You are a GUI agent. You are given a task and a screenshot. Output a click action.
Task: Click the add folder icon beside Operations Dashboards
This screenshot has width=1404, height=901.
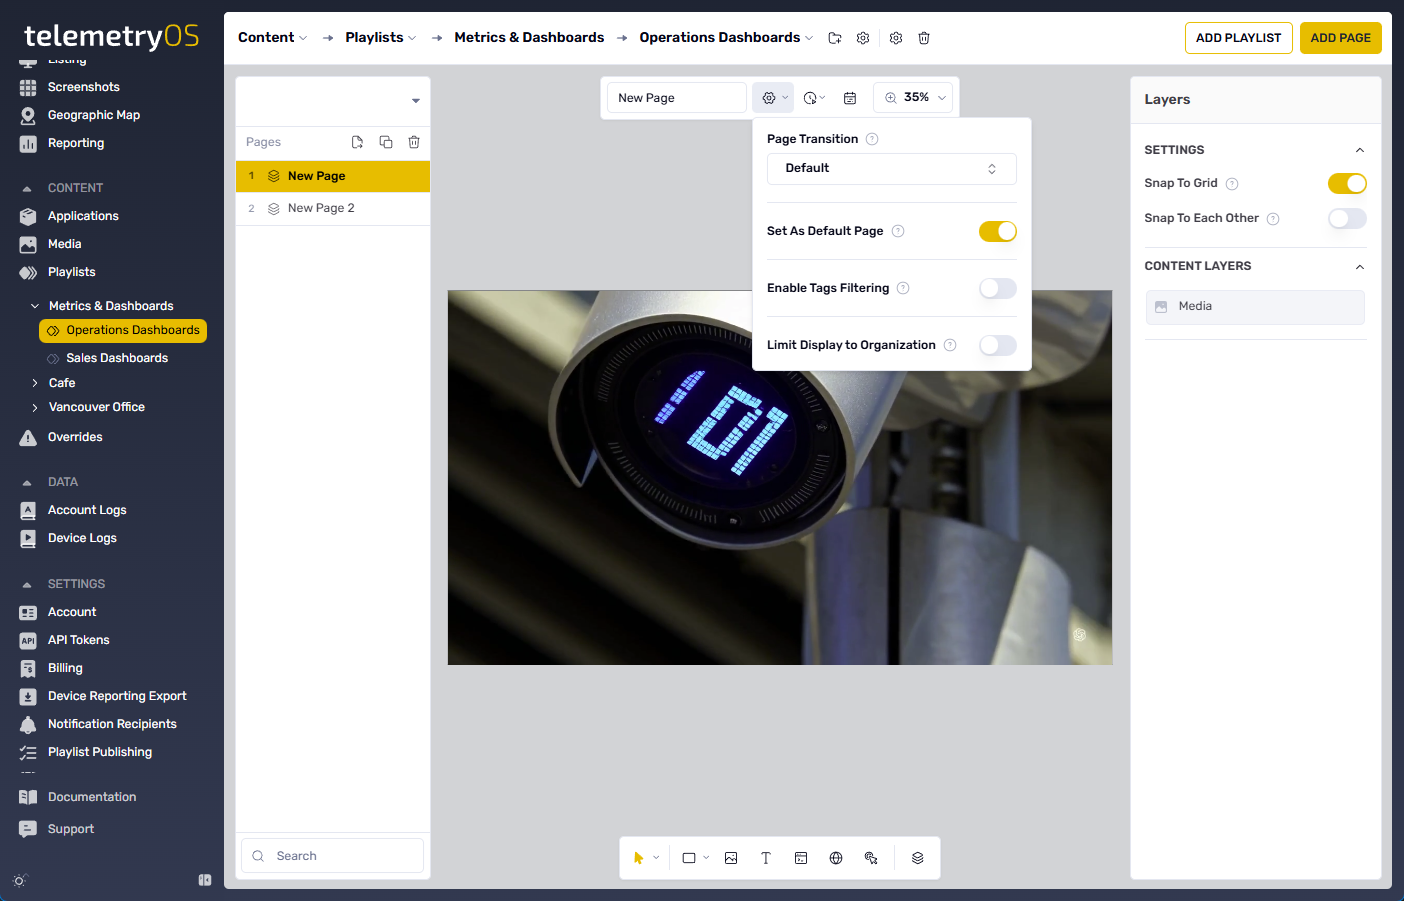tap(835, 38)
